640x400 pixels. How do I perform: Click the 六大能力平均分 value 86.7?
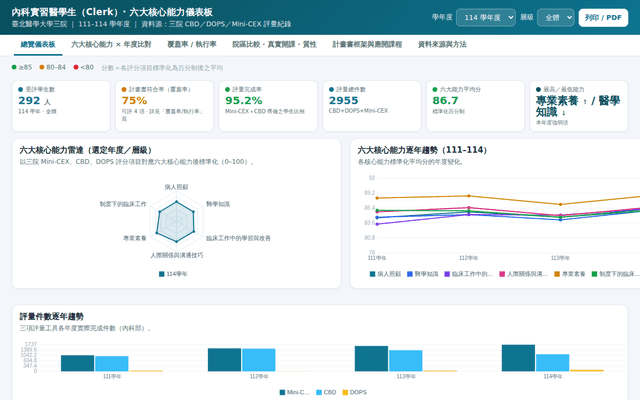445,100
